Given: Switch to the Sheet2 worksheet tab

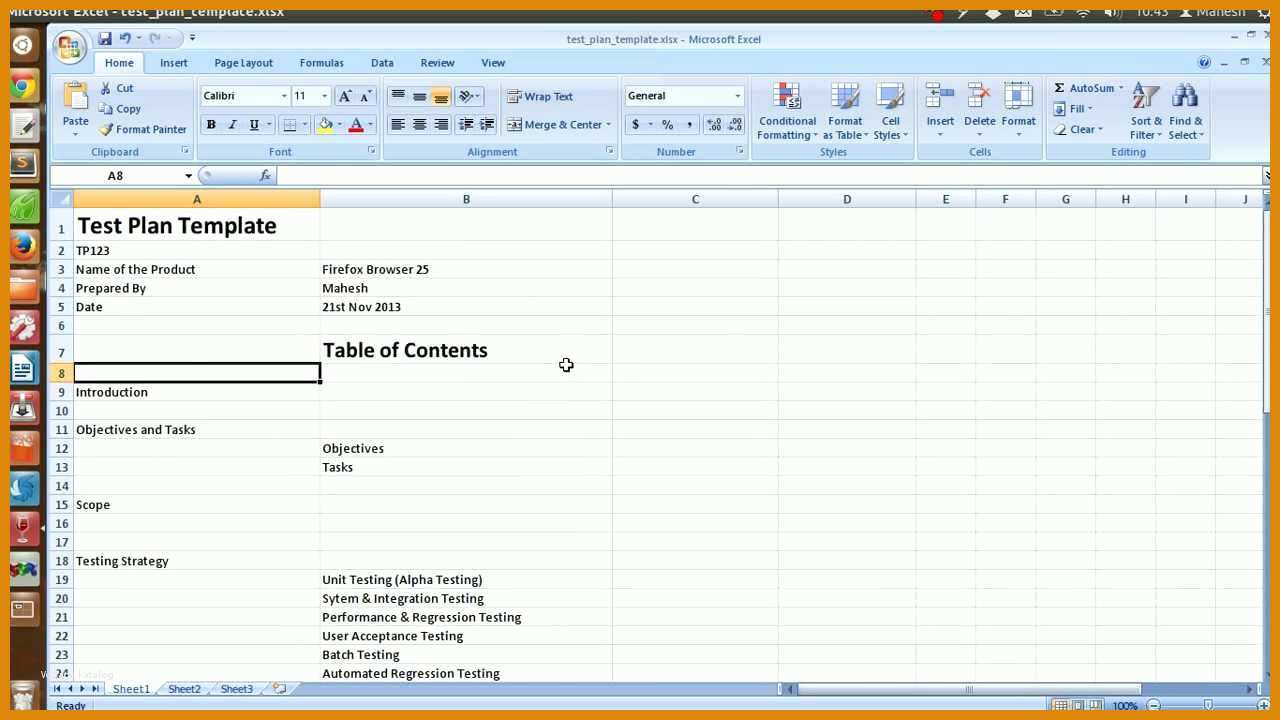Looking at the screenshot, I should click(184, 689).
